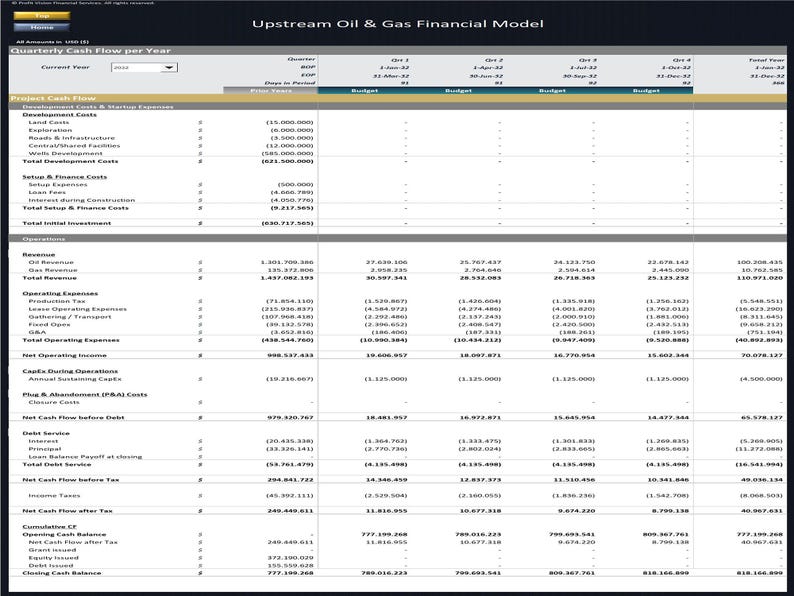Click Principal Qrt 3 value (2.833.665)
794x596 pixels.
coord(573,449)
